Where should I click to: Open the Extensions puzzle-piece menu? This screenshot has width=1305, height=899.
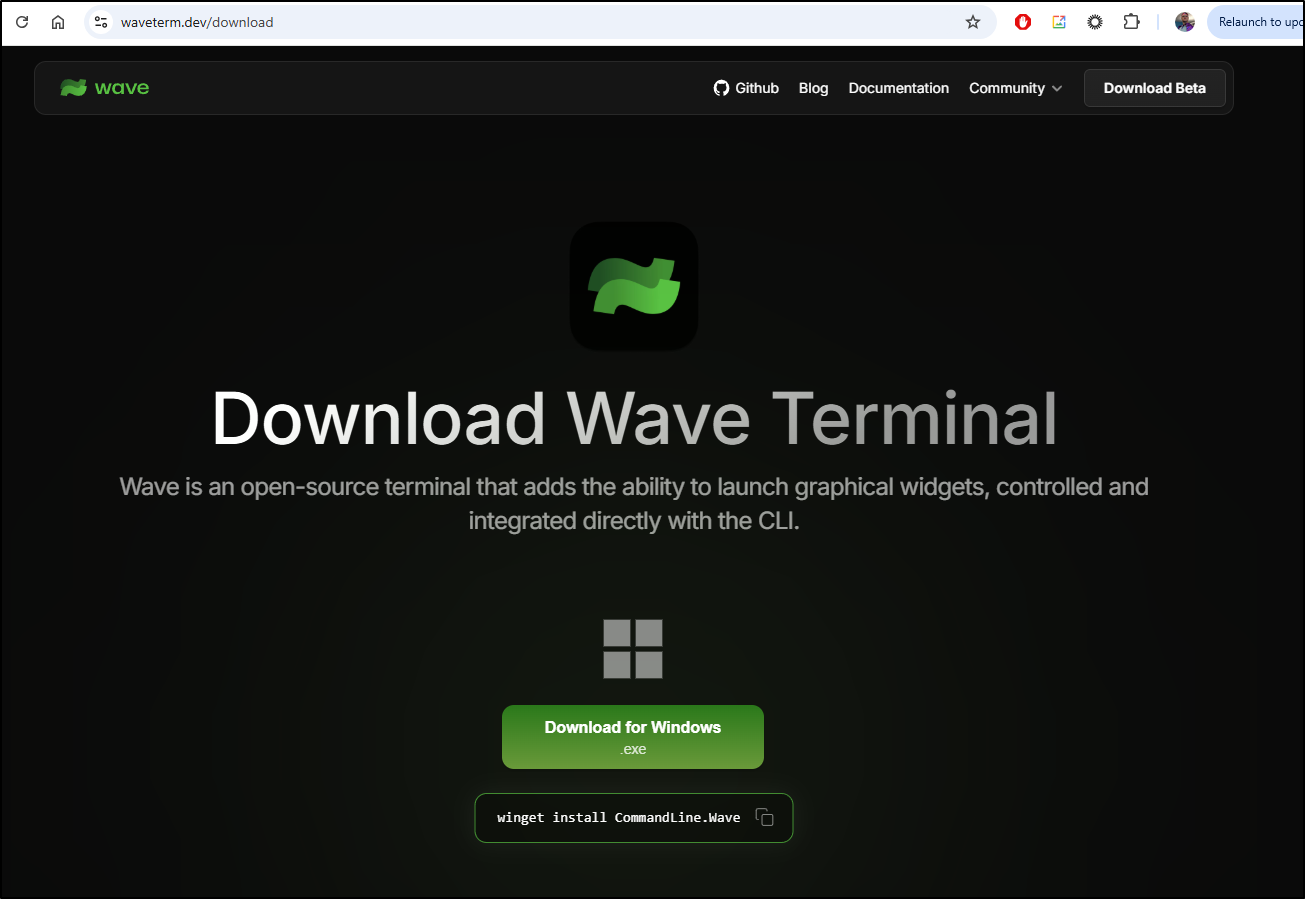point(1131,22)
